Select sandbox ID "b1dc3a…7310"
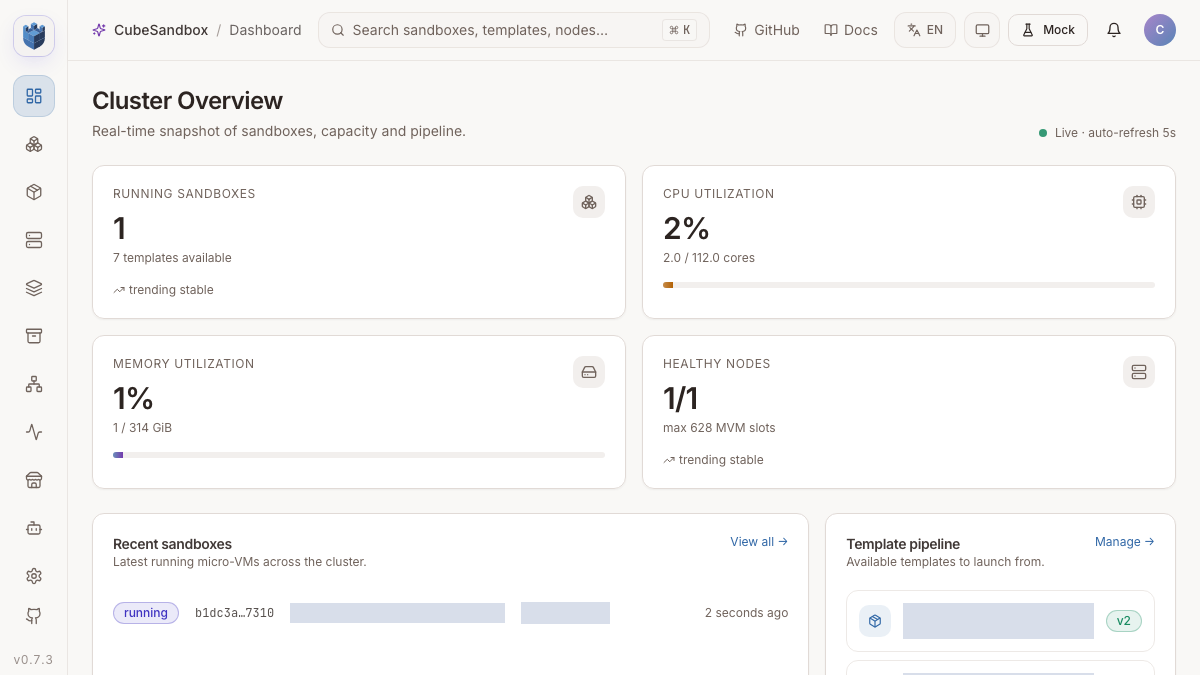Image resolution: width=1200 pixels, height=675 pixels. point(234,613)
